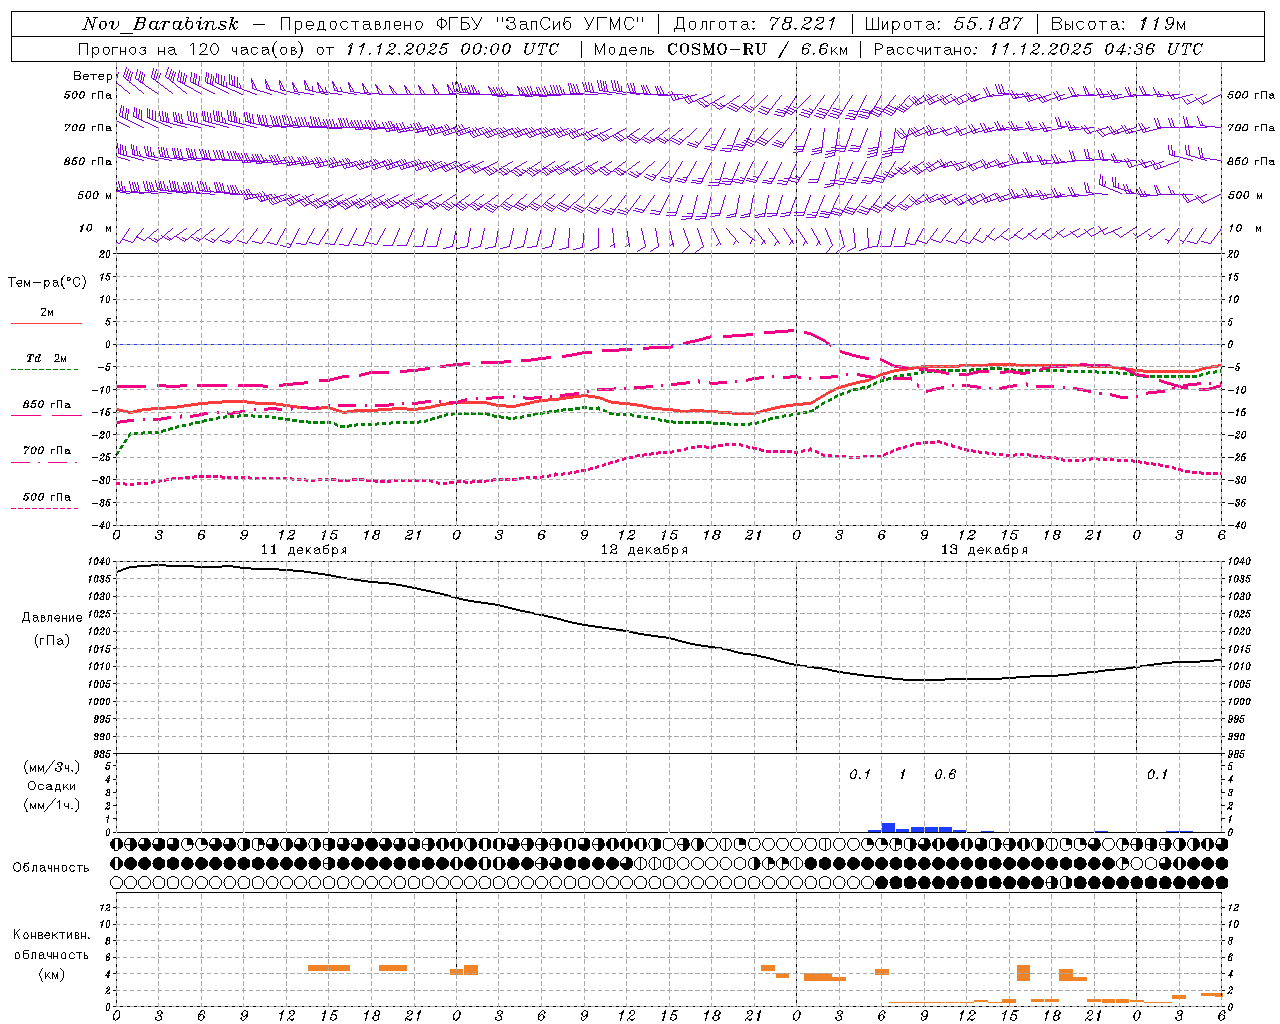Click the Конвективн. label of convective panel
Image resolution: width=1280 pixels, height=1024 pixels.
point(52,935)
